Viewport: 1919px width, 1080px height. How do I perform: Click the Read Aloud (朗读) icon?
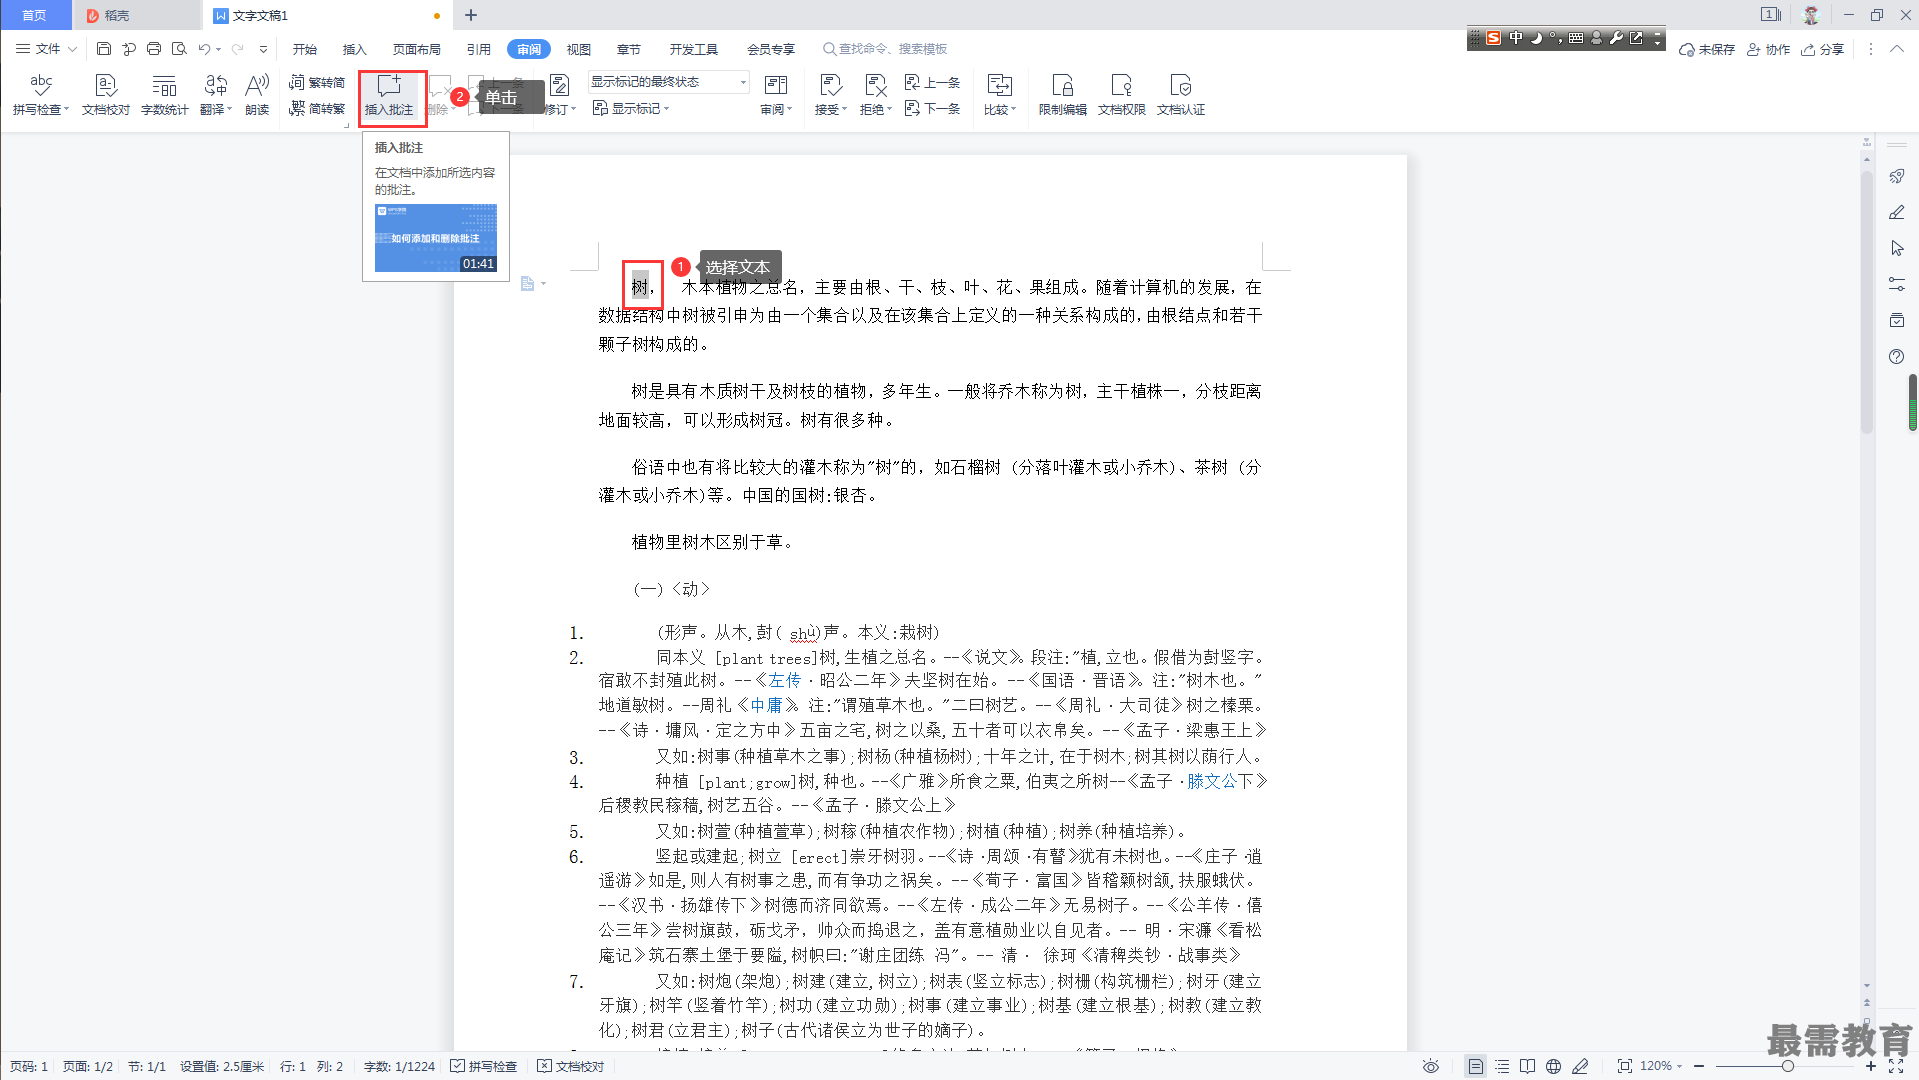pyautogui.click(x=257, y=96)
